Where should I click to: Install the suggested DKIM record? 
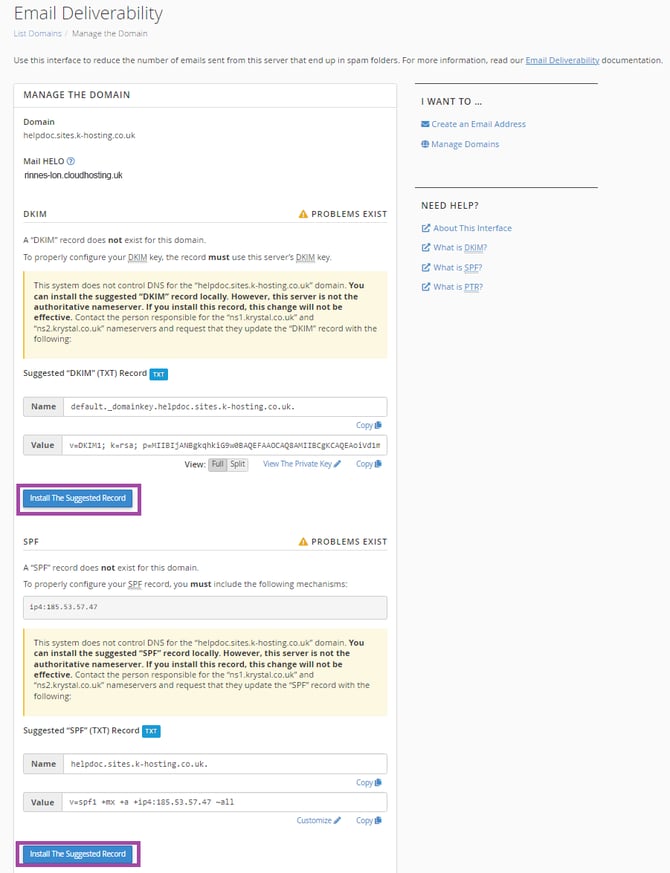click(78, 498)
